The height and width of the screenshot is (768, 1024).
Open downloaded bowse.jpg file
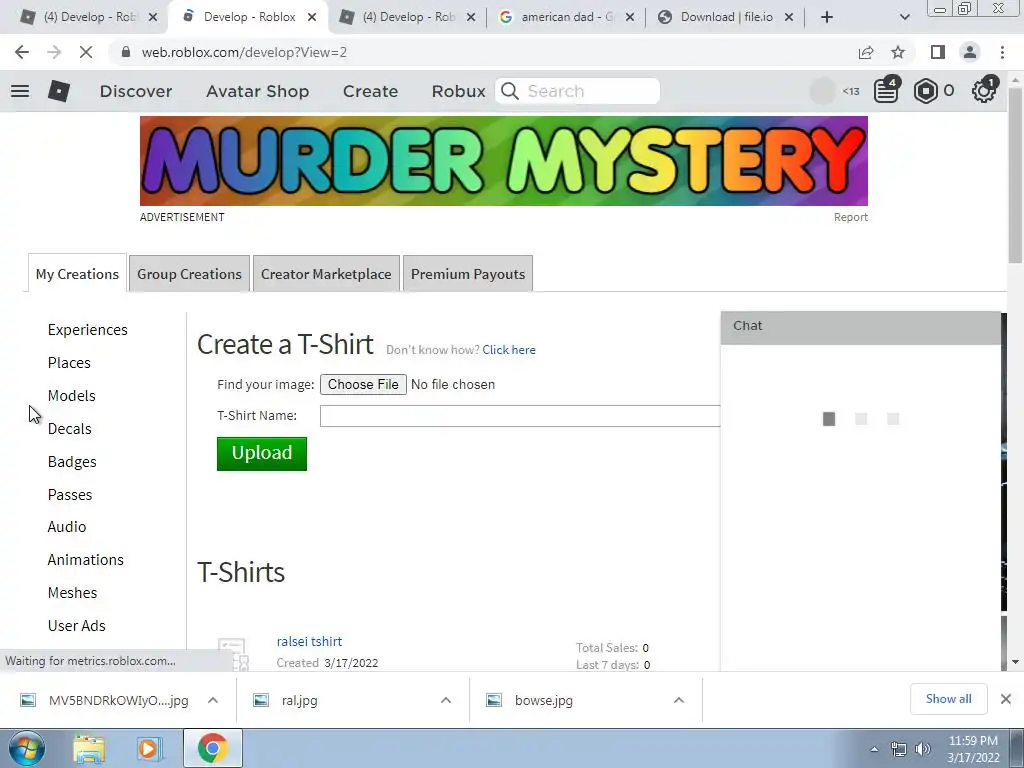point(543,700)
